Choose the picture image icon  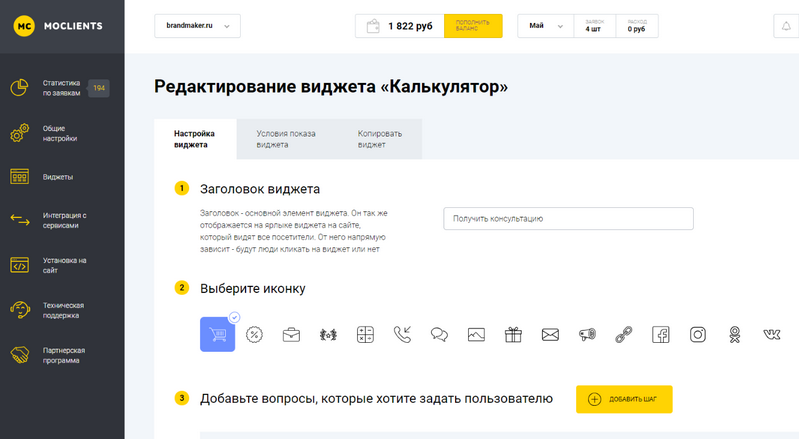click(476, 335)
